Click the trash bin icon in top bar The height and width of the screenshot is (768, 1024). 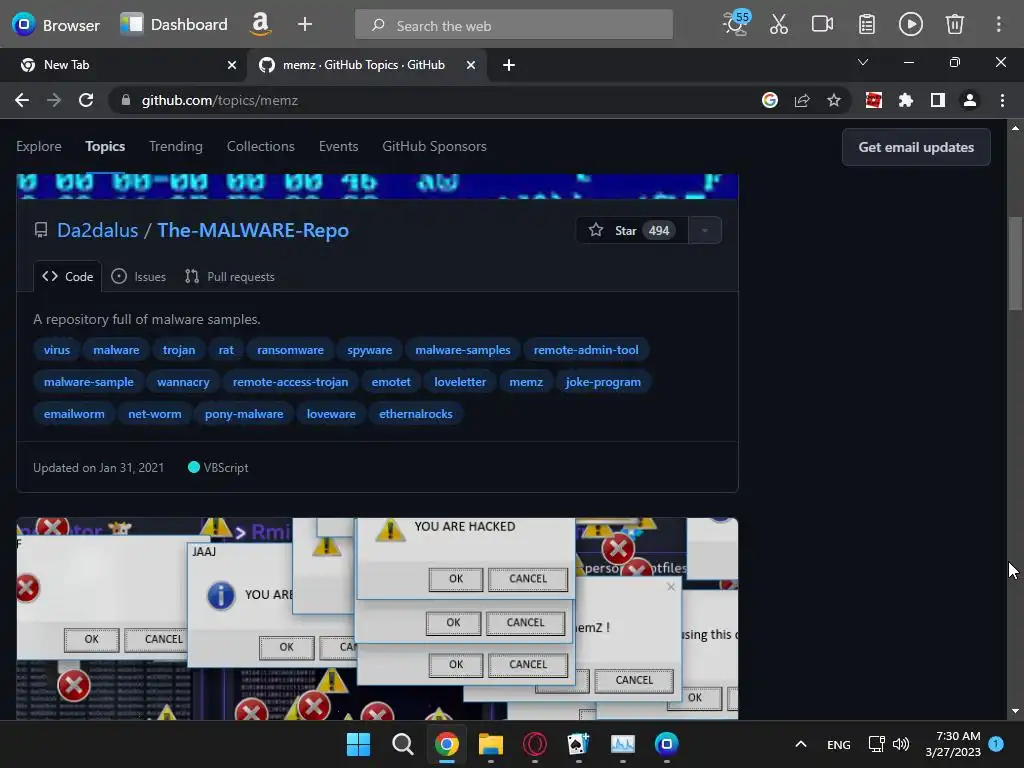pos(954,24)
